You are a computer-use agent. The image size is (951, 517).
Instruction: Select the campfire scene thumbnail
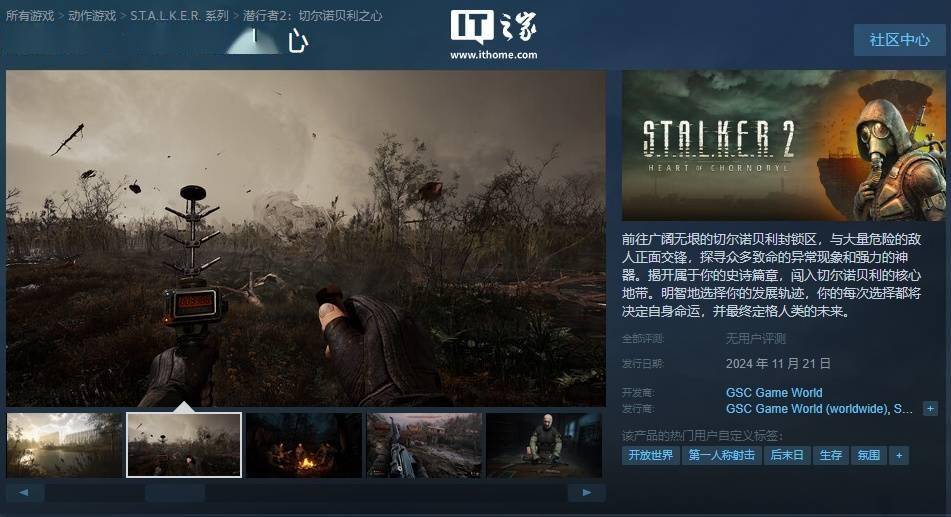(x=304, y=445)
